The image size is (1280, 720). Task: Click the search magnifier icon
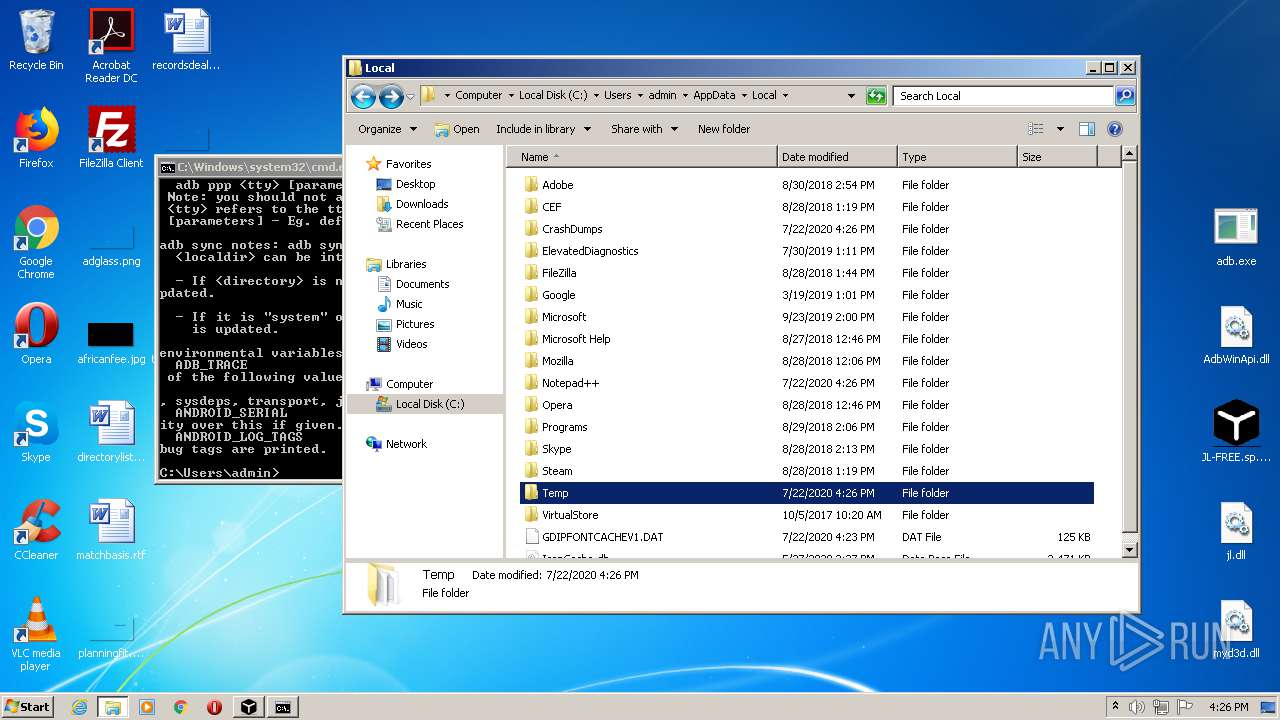(1125, 96)
